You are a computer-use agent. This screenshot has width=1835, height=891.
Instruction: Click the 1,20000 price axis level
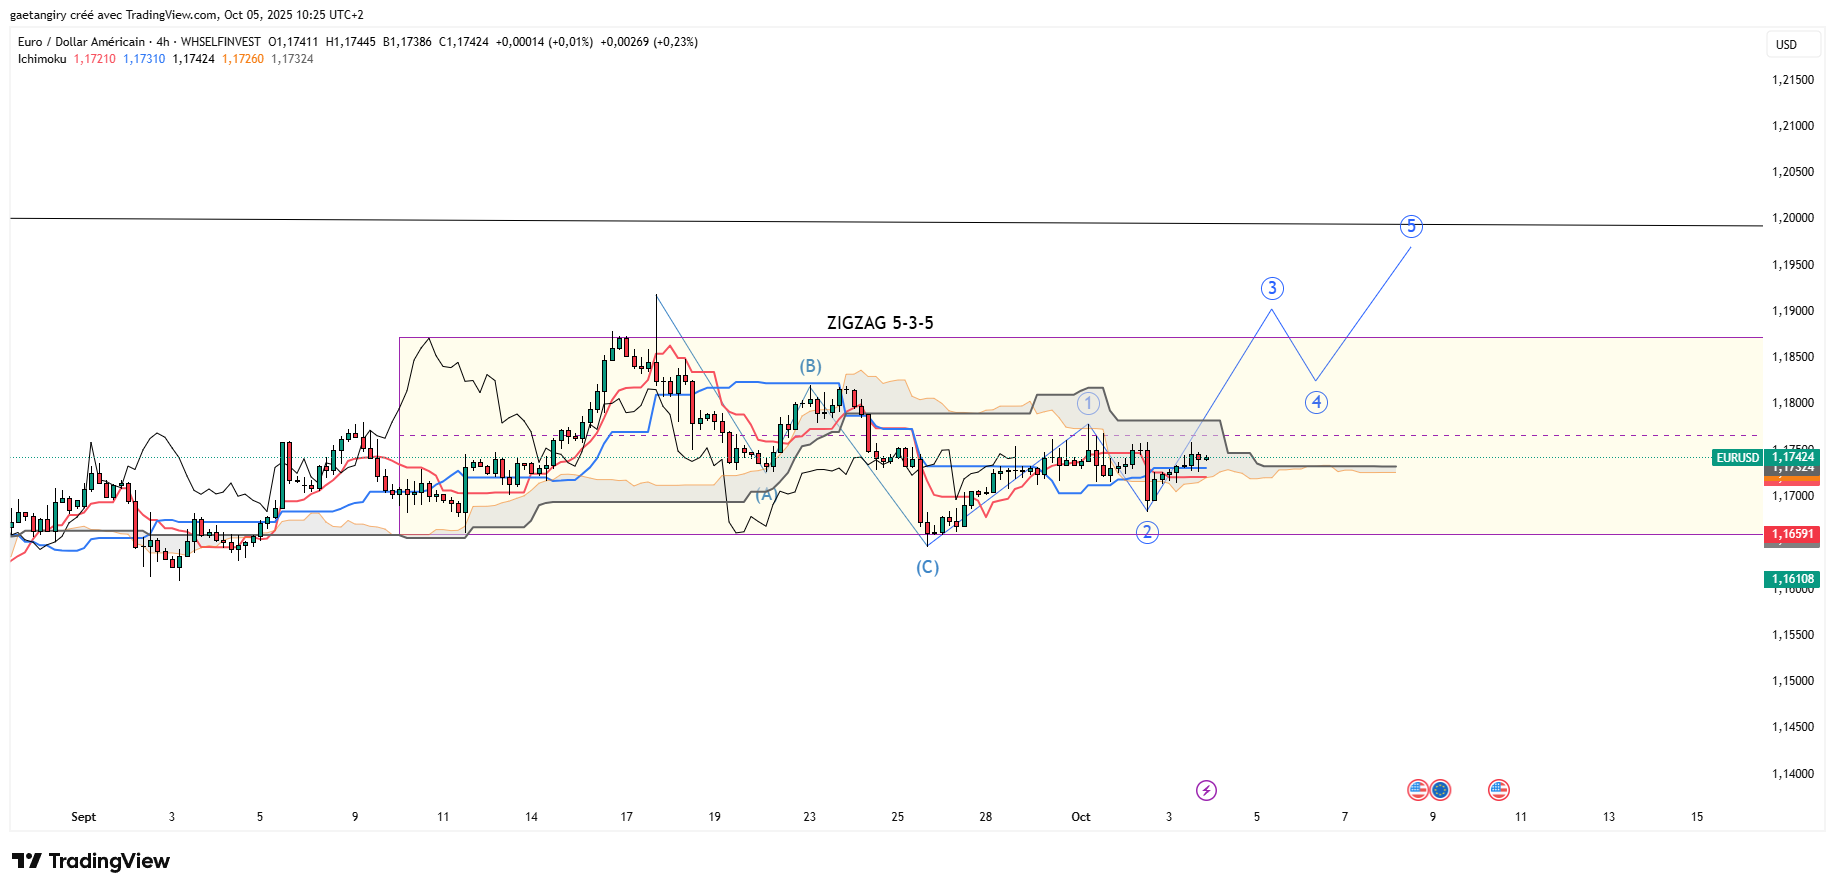(x=1793, y=218)
